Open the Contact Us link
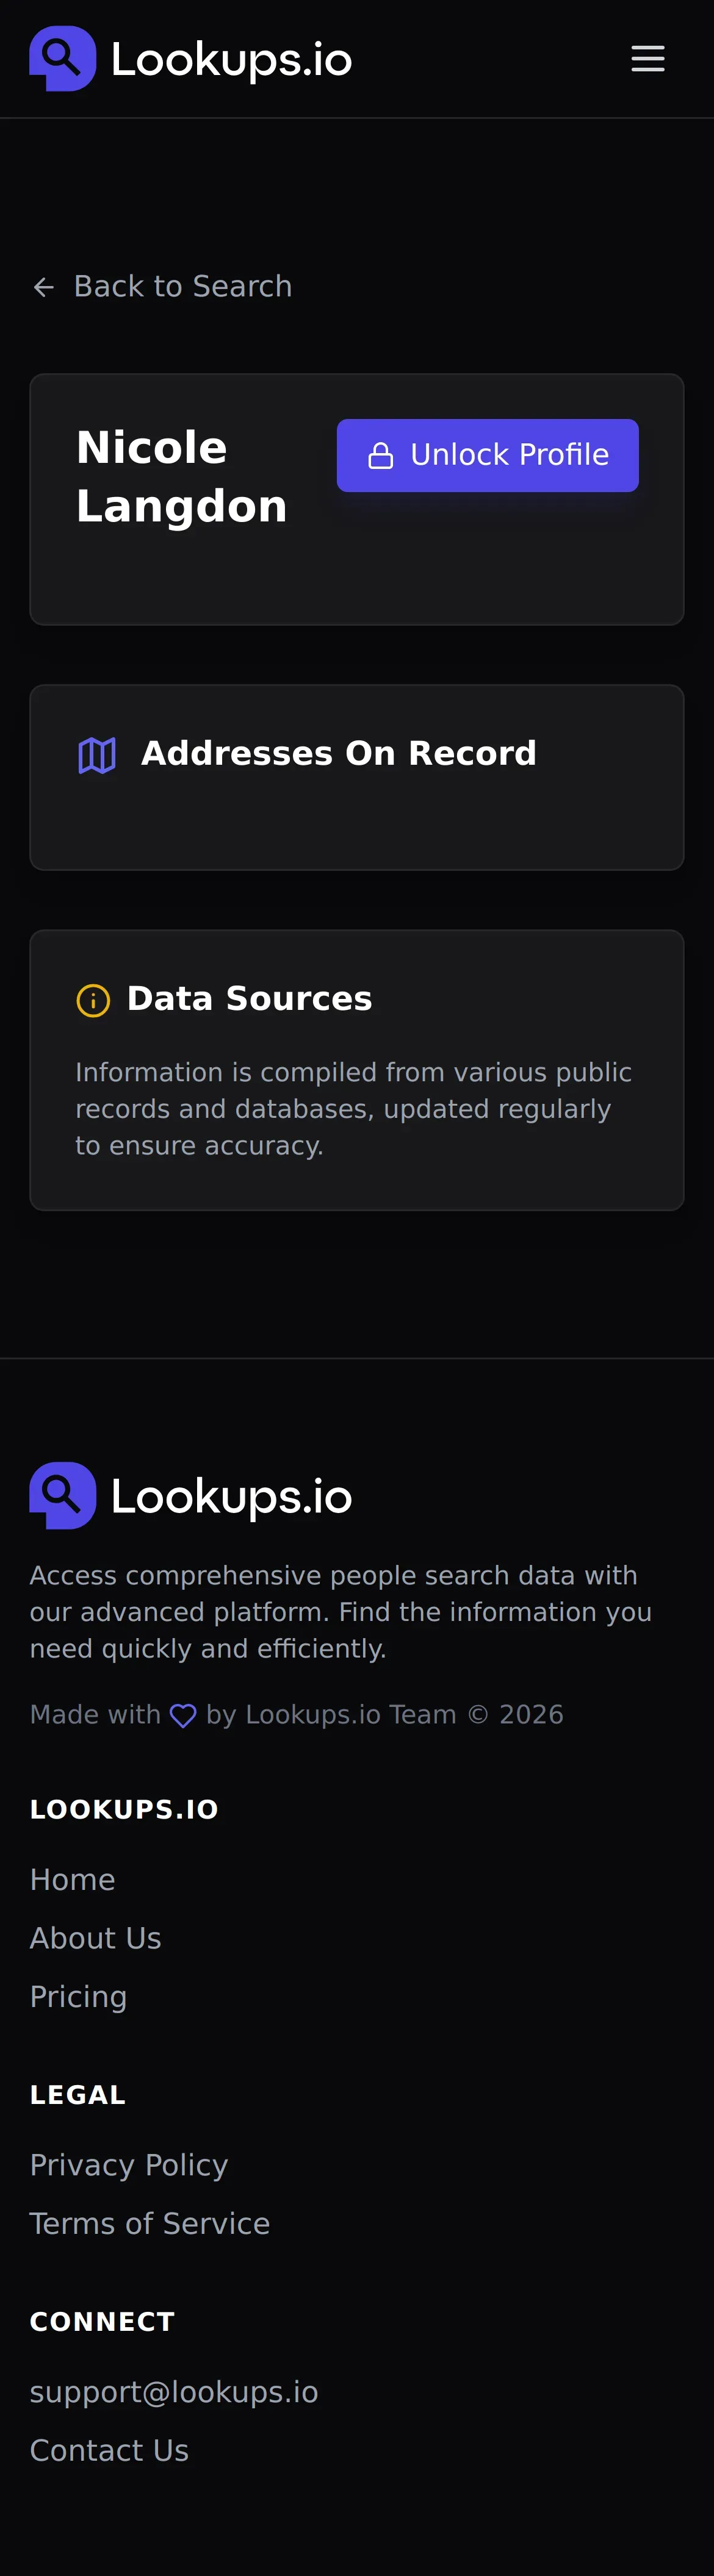Screen dimensions: 714x2576 (x=110, y=2450)
